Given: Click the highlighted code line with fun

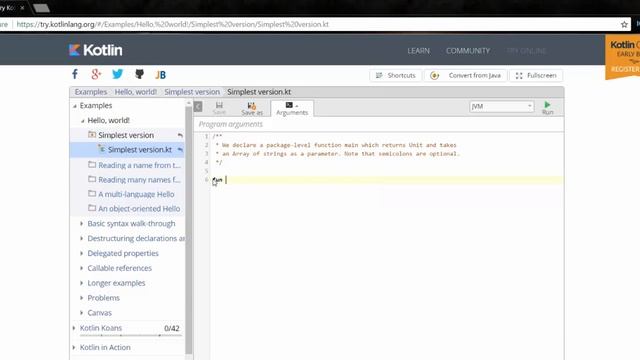Looking at the screenshot, I should tap(387, 180).
